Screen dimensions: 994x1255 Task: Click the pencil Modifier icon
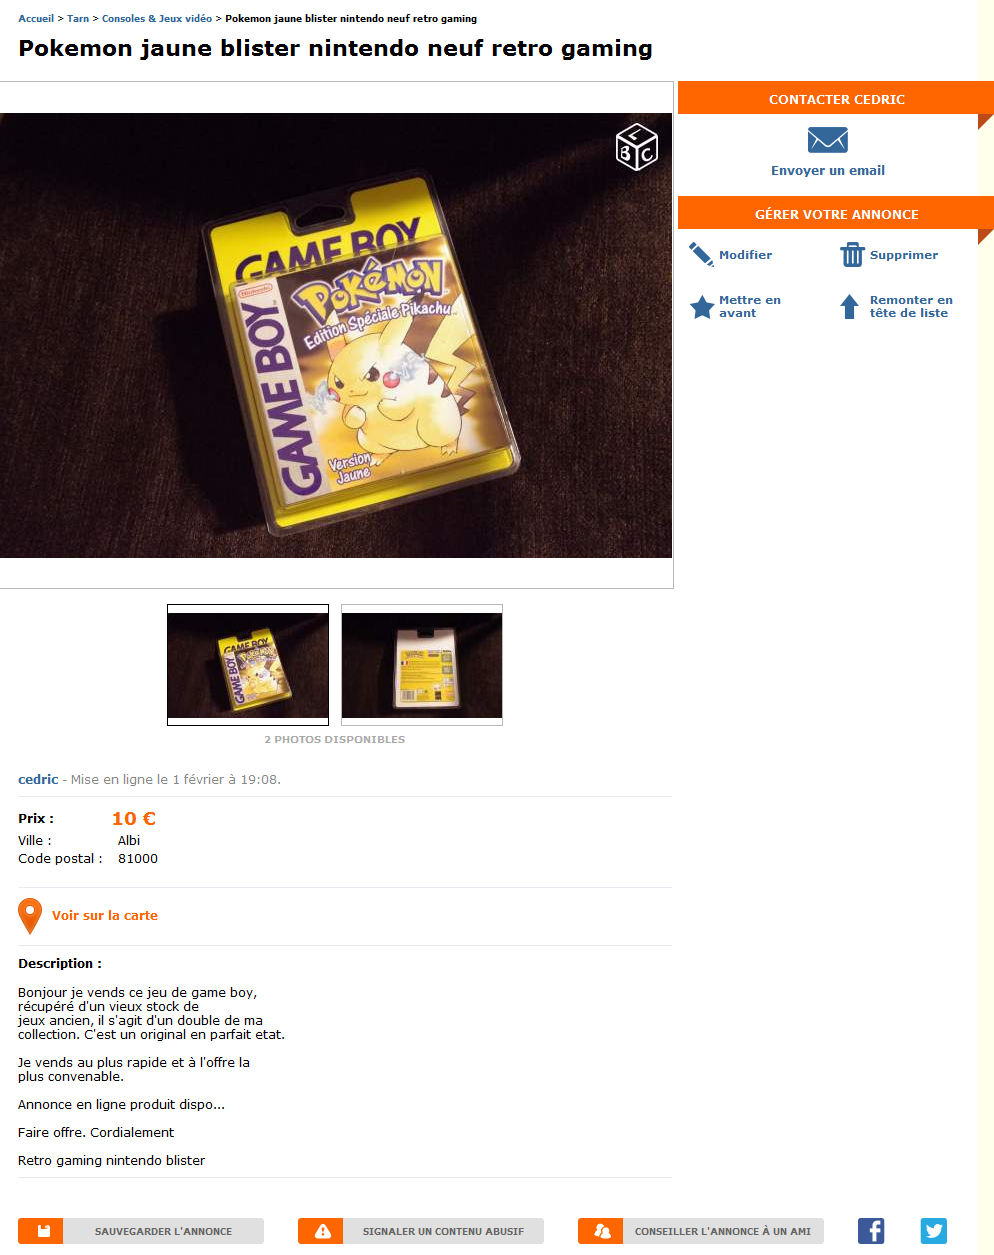701,254
